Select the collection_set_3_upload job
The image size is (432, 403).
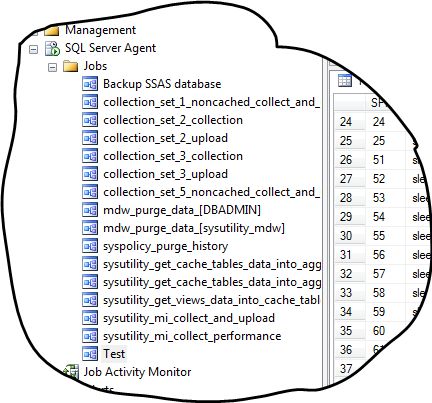(165, 174)
